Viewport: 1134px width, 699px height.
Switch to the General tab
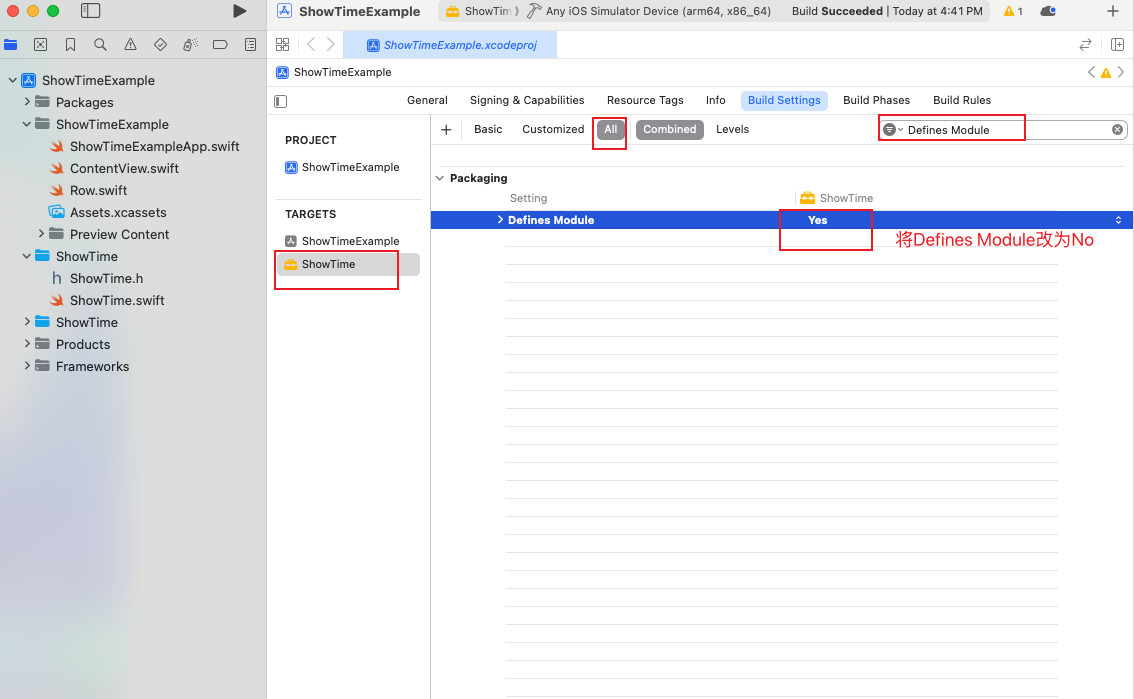click(x=427, y=100)
